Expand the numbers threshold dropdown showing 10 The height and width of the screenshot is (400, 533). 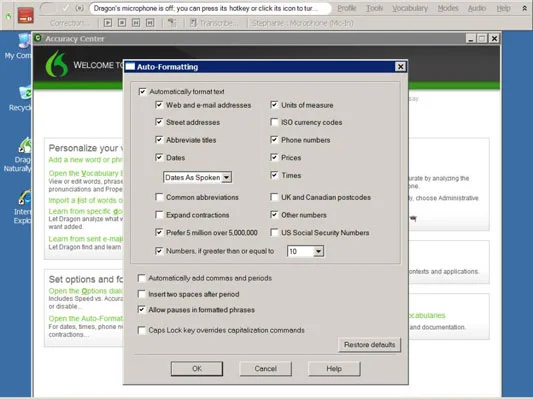(x=305, y=251)
